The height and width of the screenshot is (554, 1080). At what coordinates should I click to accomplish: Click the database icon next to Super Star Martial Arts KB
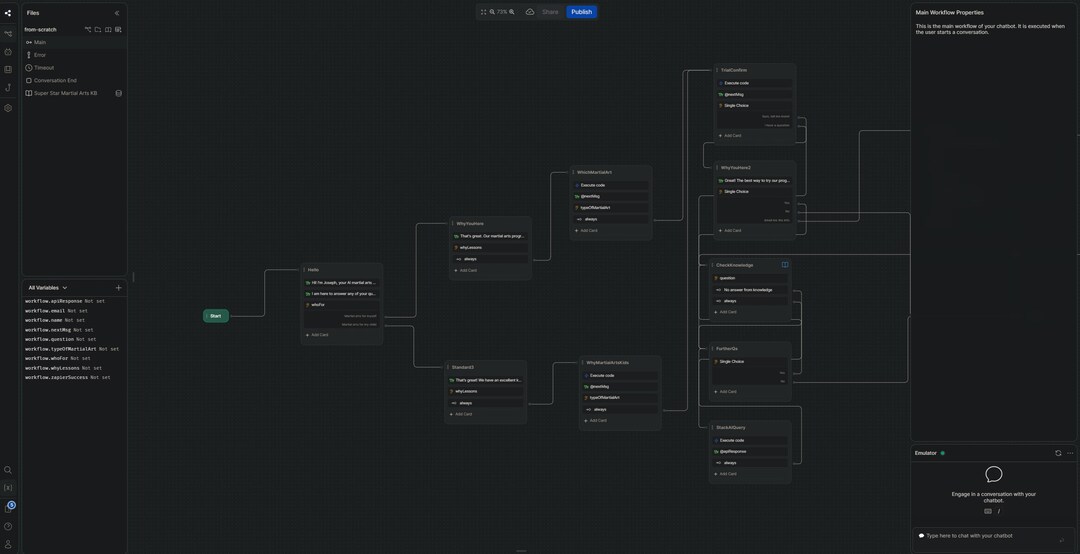coord(118,93)
